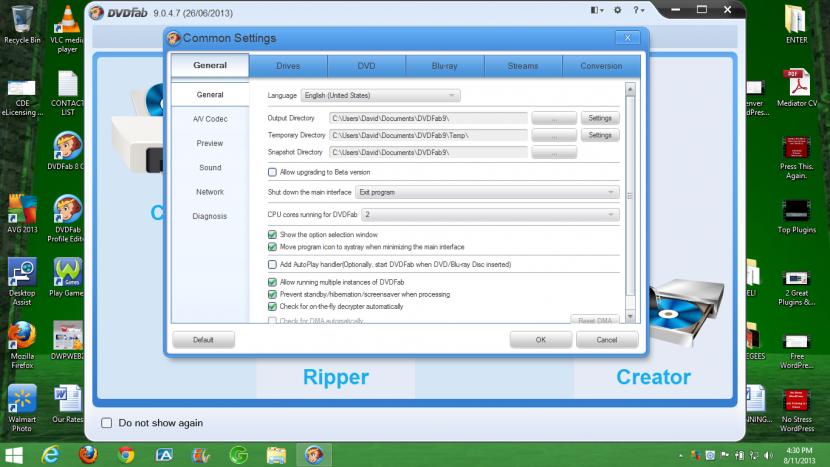Open ENTER folder on desktop

pyautogui.click(x=796, y=24)
